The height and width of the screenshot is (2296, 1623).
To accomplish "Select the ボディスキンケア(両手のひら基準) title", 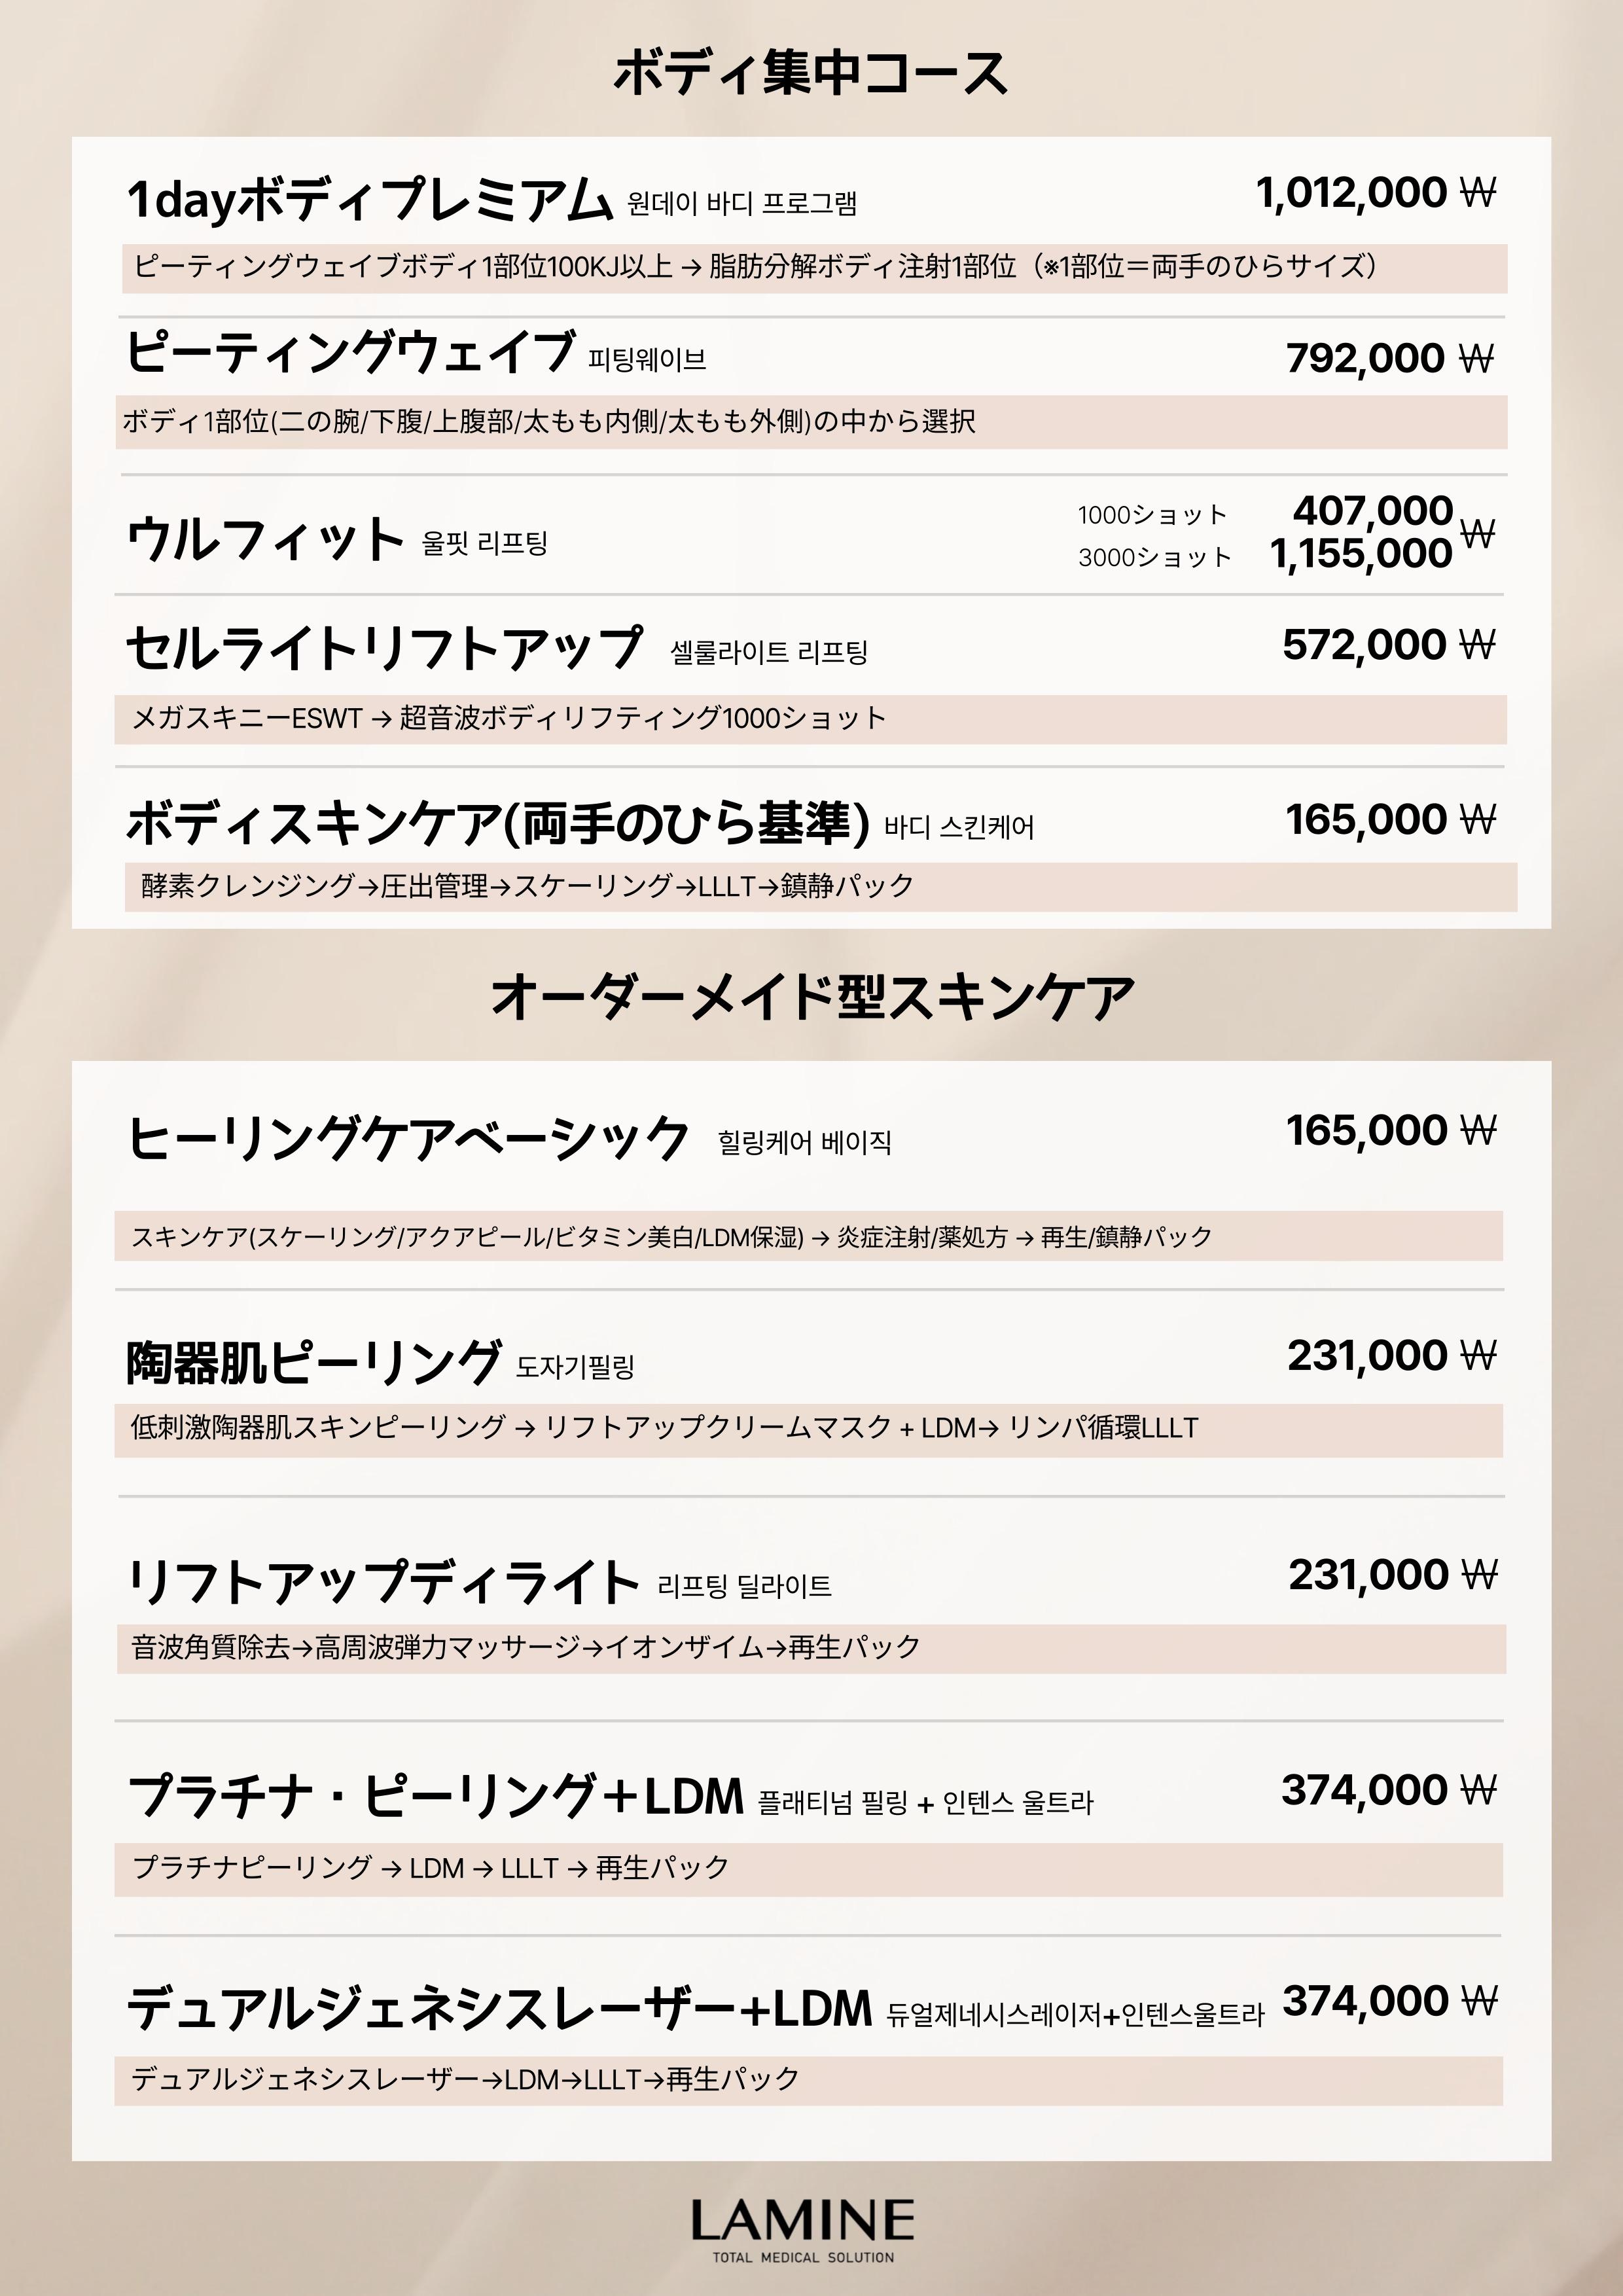I will (x=497, y=823).
